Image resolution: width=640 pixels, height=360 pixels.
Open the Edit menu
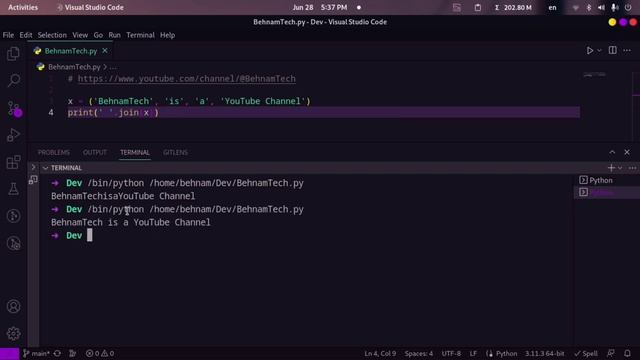[x=26, y=35]
